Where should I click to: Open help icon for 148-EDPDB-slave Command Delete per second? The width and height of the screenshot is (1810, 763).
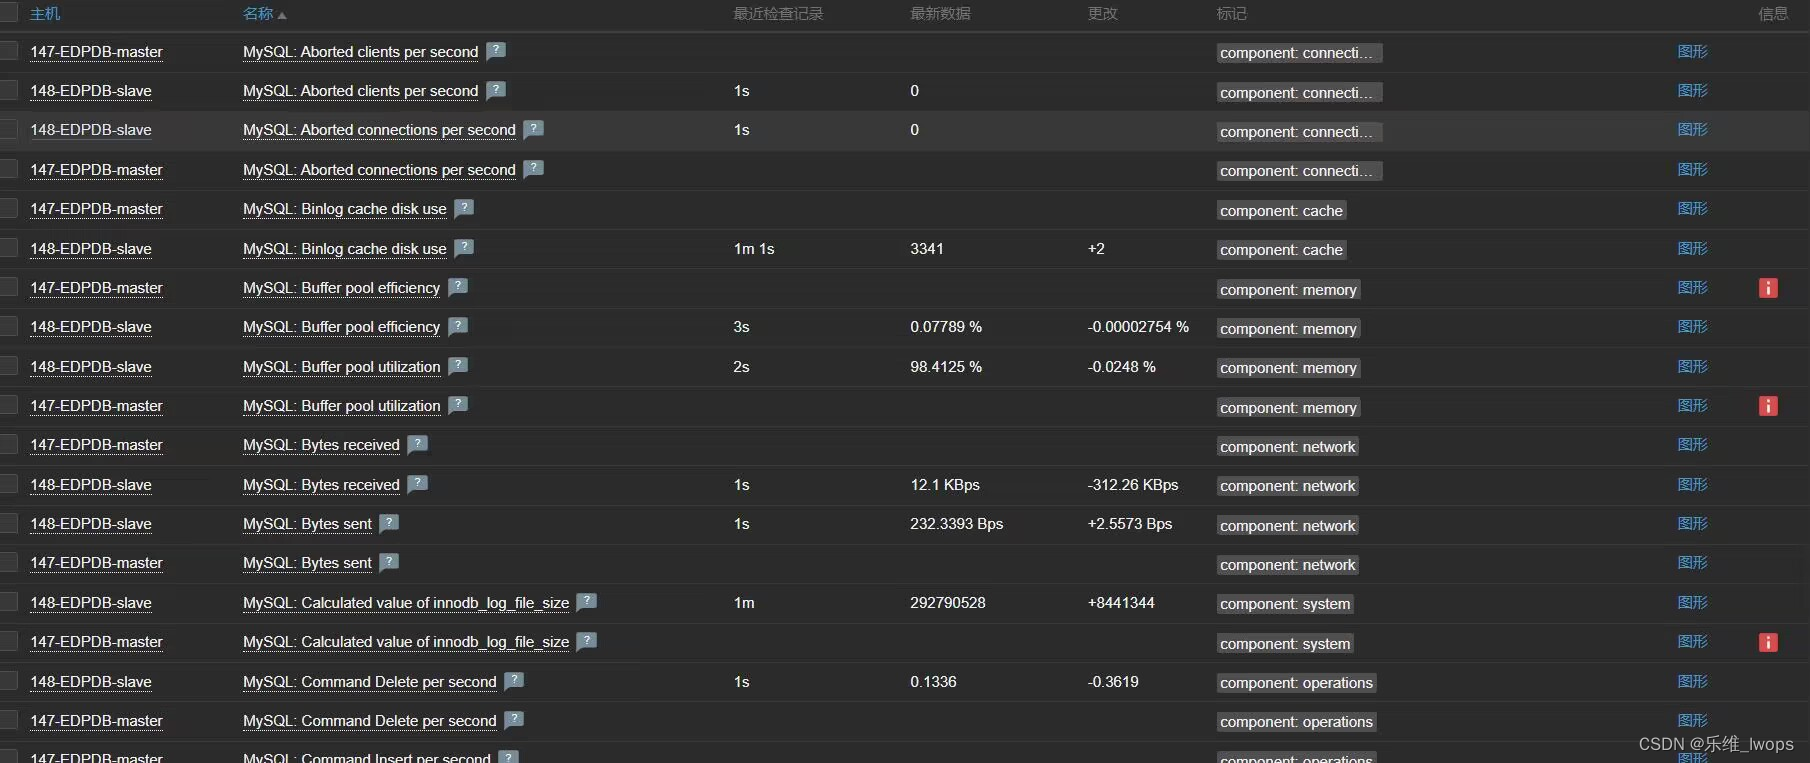514,681
